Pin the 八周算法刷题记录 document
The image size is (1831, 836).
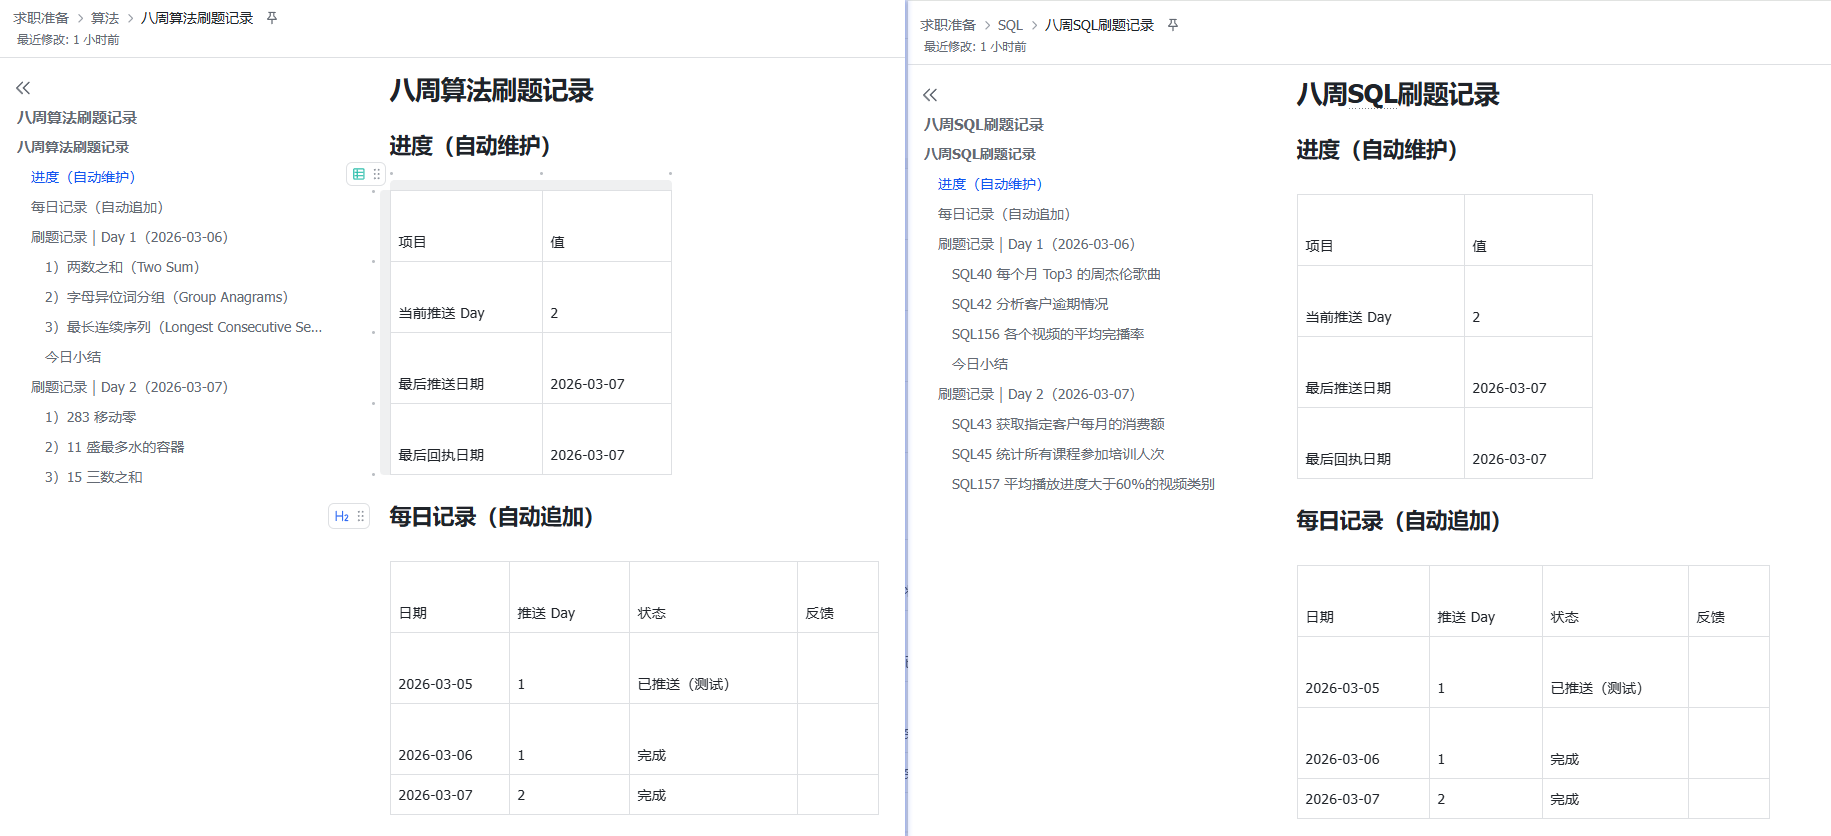click(x=272, y=18)
